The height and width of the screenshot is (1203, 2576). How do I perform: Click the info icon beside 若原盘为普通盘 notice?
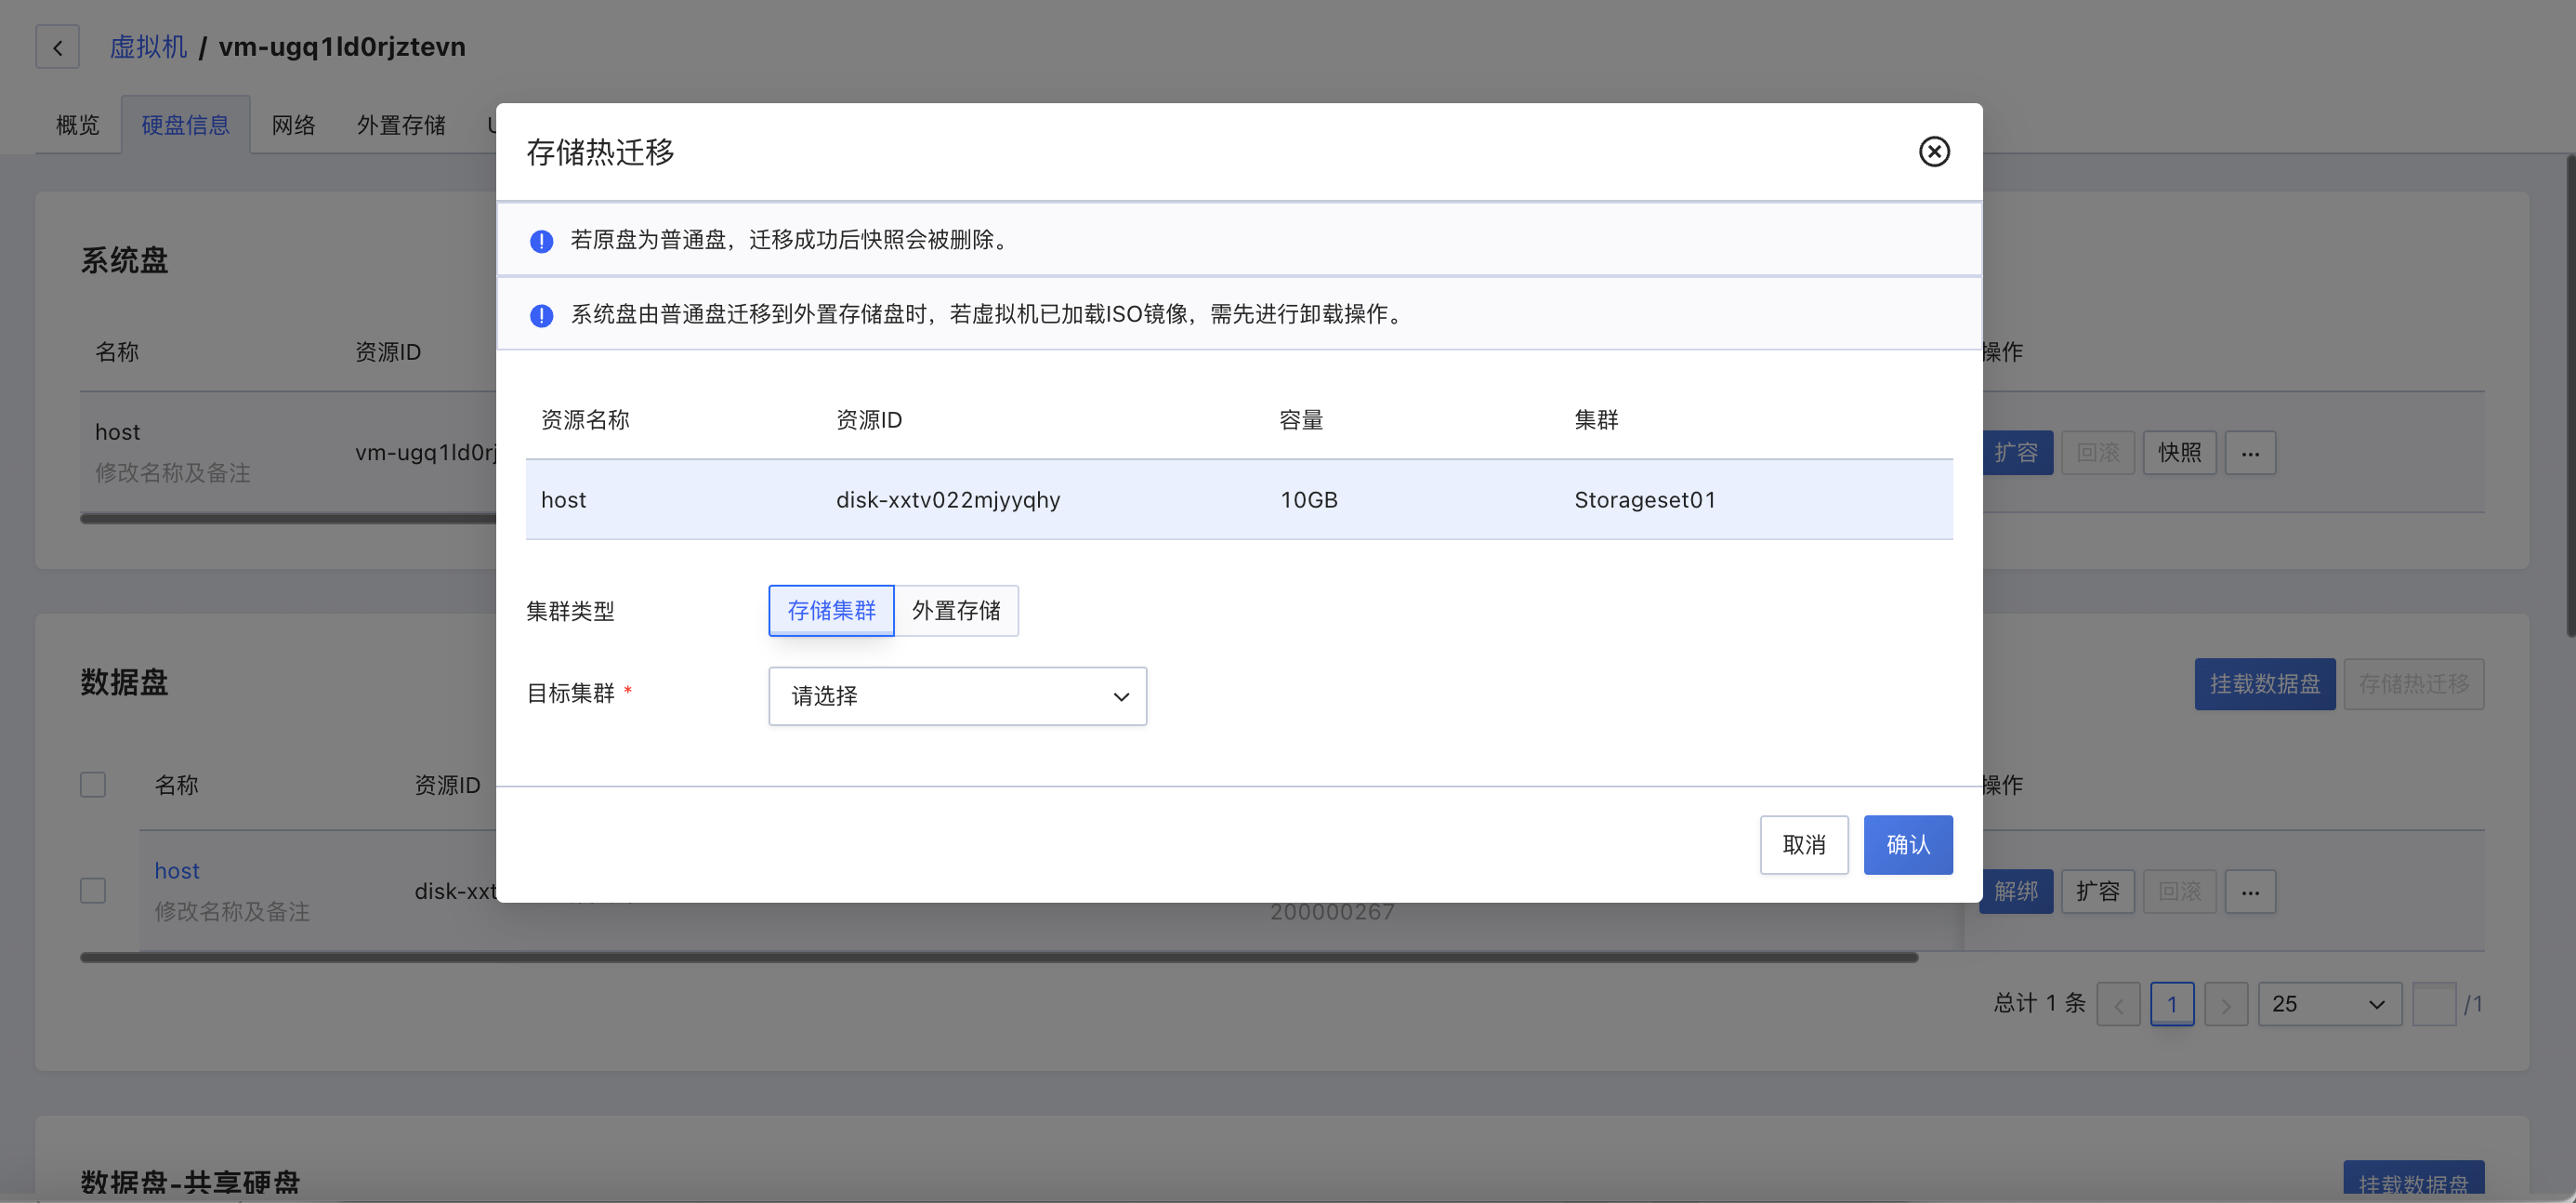(x=541, y=241)
